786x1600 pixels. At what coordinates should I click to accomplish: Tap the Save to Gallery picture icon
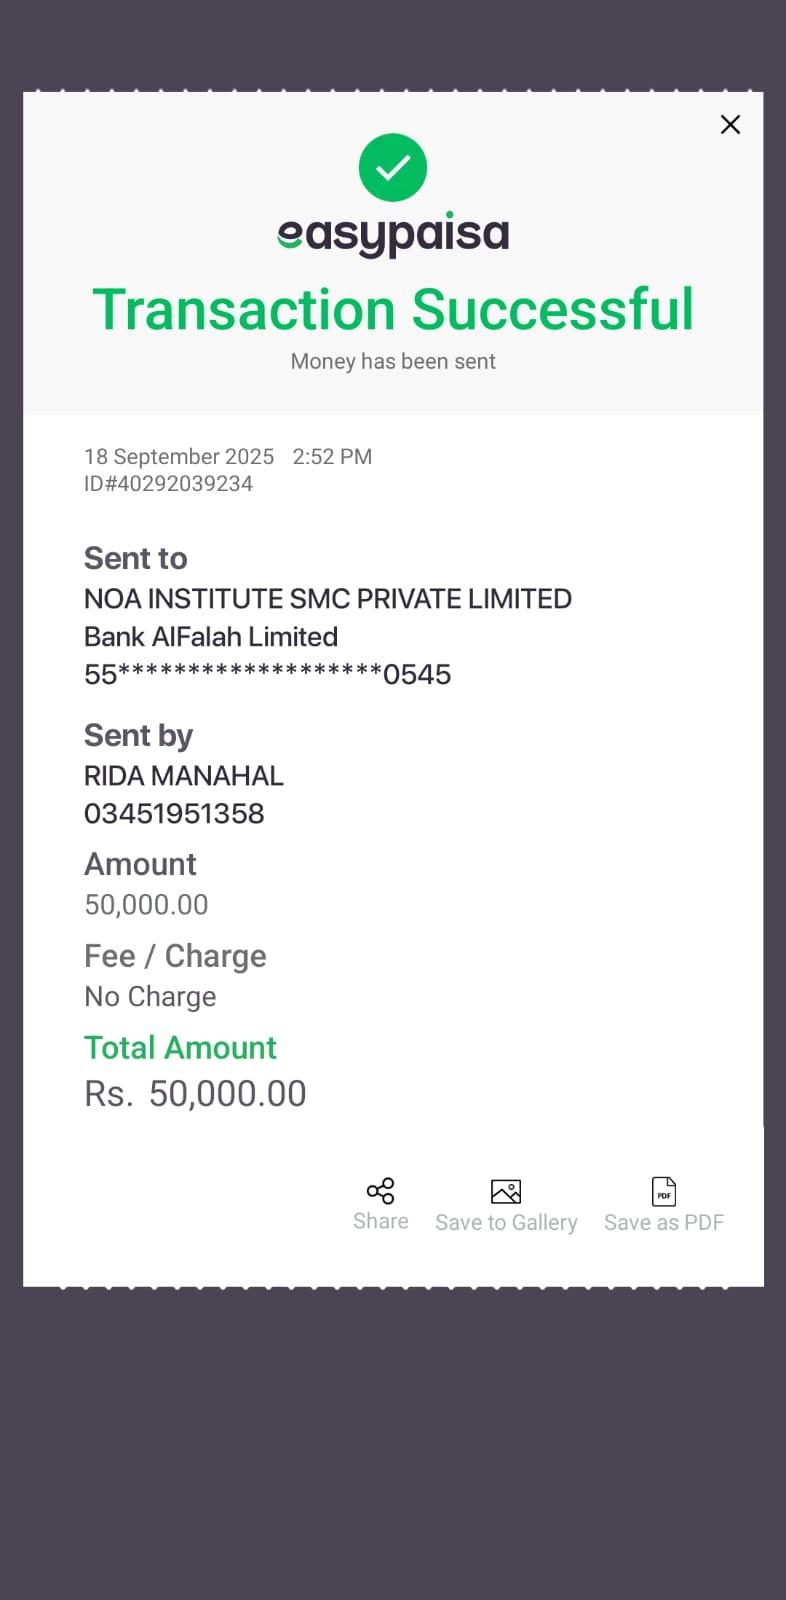coord(506,1191)
